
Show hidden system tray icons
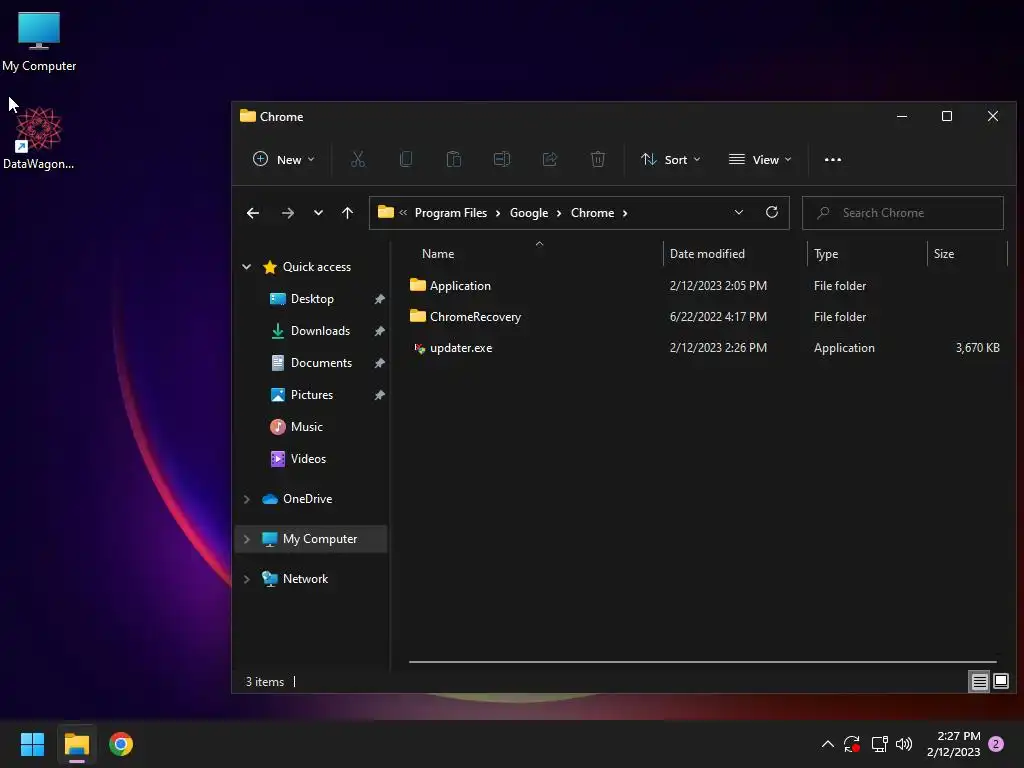[827, 744]
